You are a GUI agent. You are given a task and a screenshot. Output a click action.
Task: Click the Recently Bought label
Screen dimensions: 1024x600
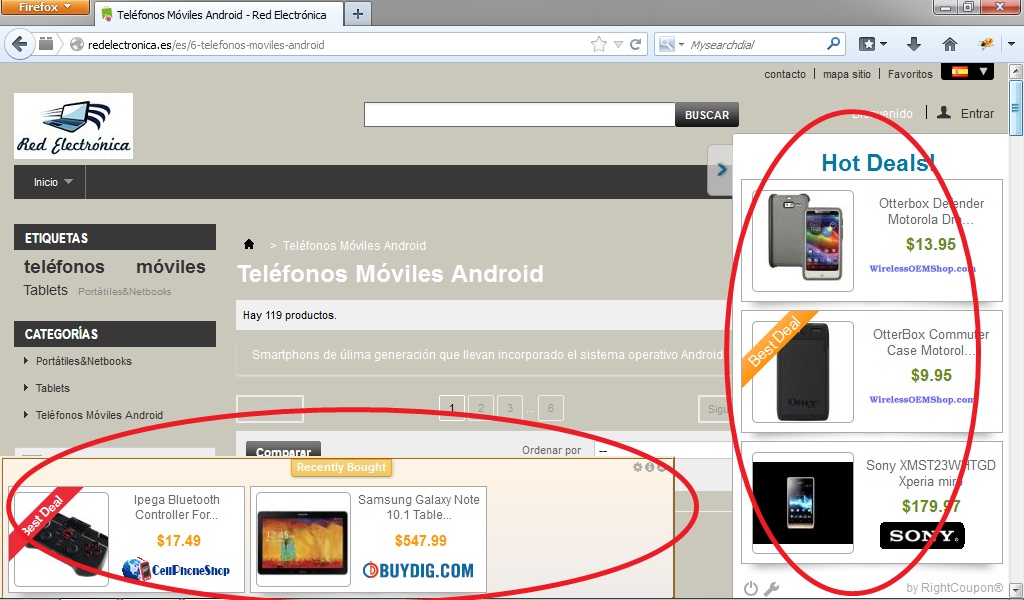click(341, 467)
